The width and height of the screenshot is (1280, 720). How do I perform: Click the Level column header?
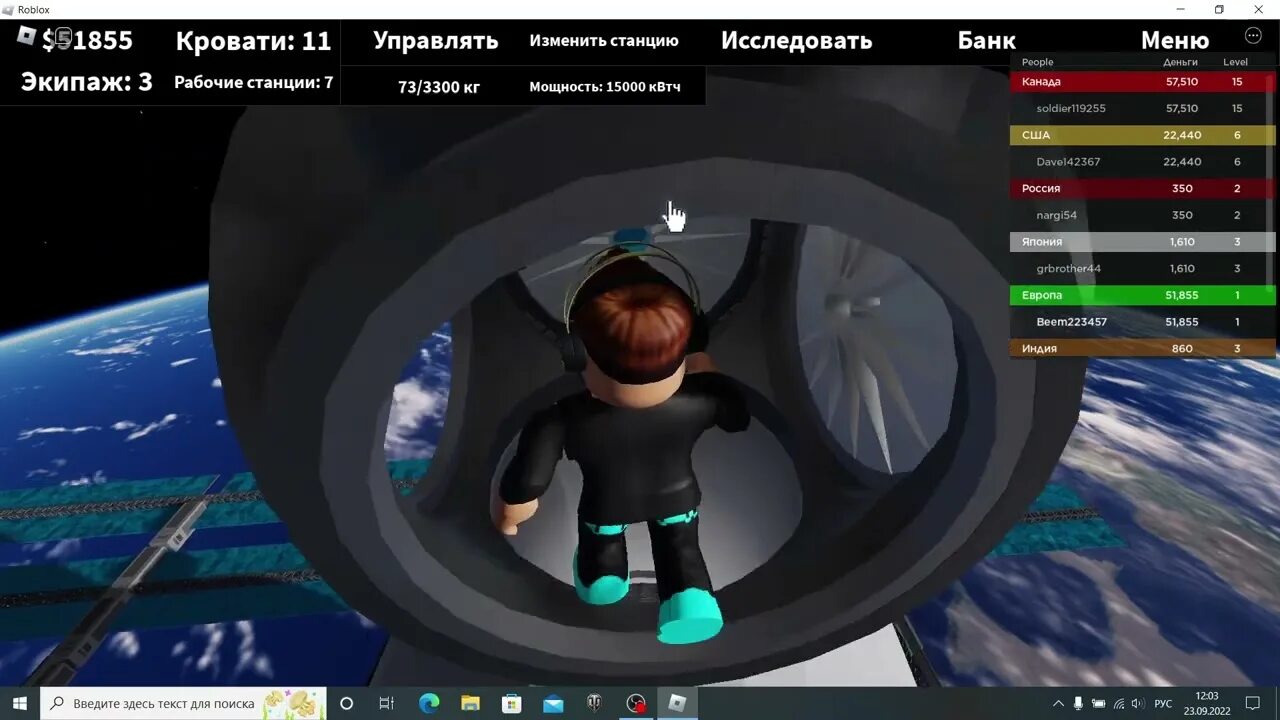click(x=1236, y=62)
